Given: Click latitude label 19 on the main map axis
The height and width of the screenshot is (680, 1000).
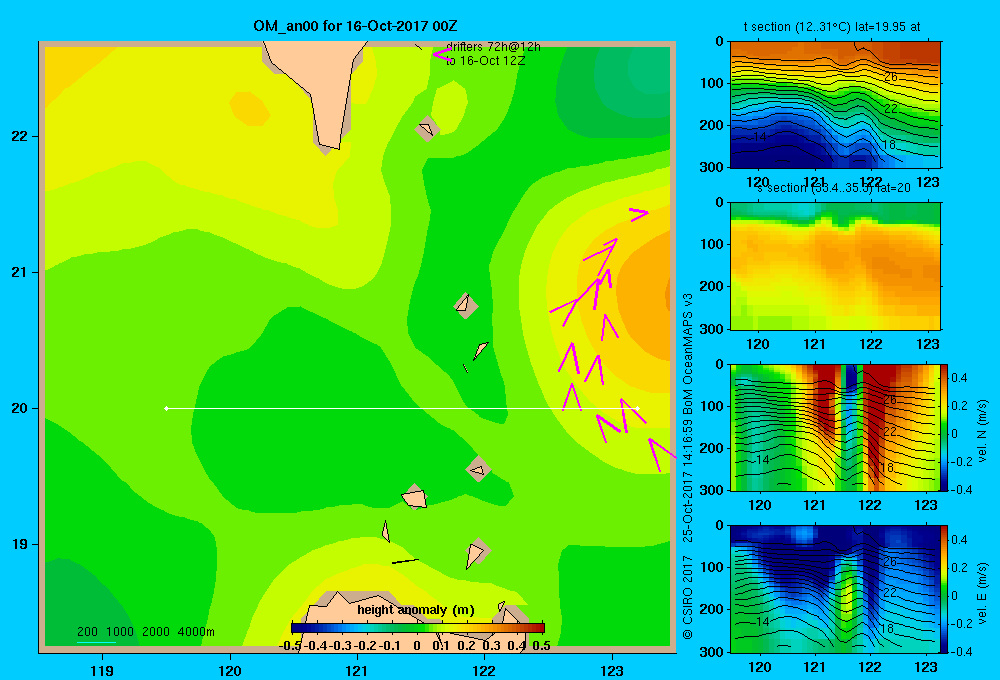Looking at the screenshot, I should pyautogui.click(x=20, y=544).
